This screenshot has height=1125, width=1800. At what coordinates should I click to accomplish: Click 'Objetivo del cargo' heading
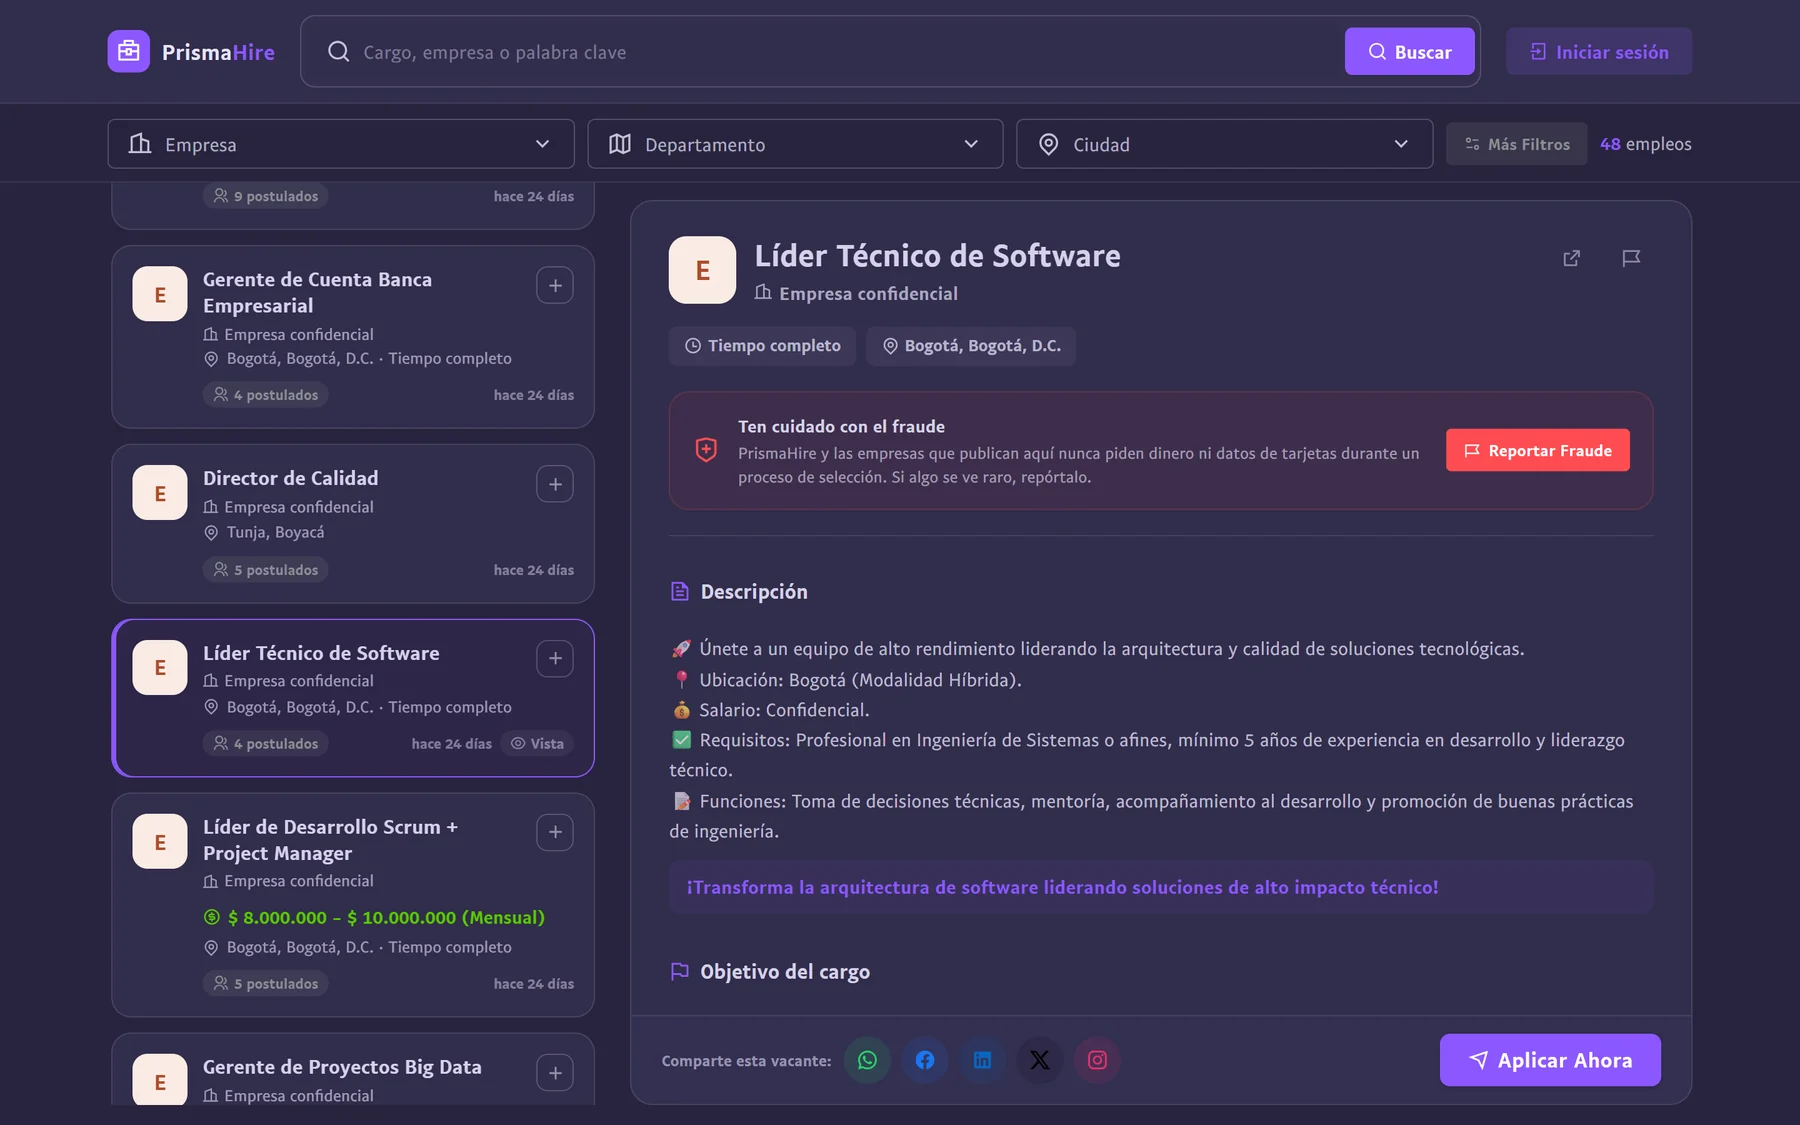(785, 972)
